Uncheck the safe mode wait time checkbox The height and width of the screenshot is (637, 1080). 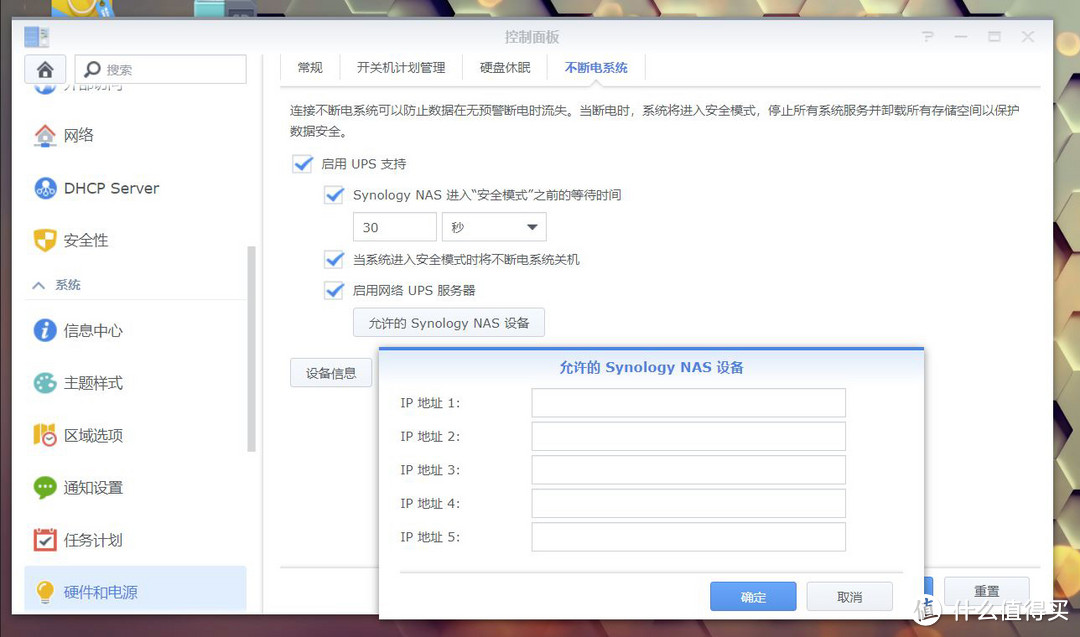click(334, 195)
